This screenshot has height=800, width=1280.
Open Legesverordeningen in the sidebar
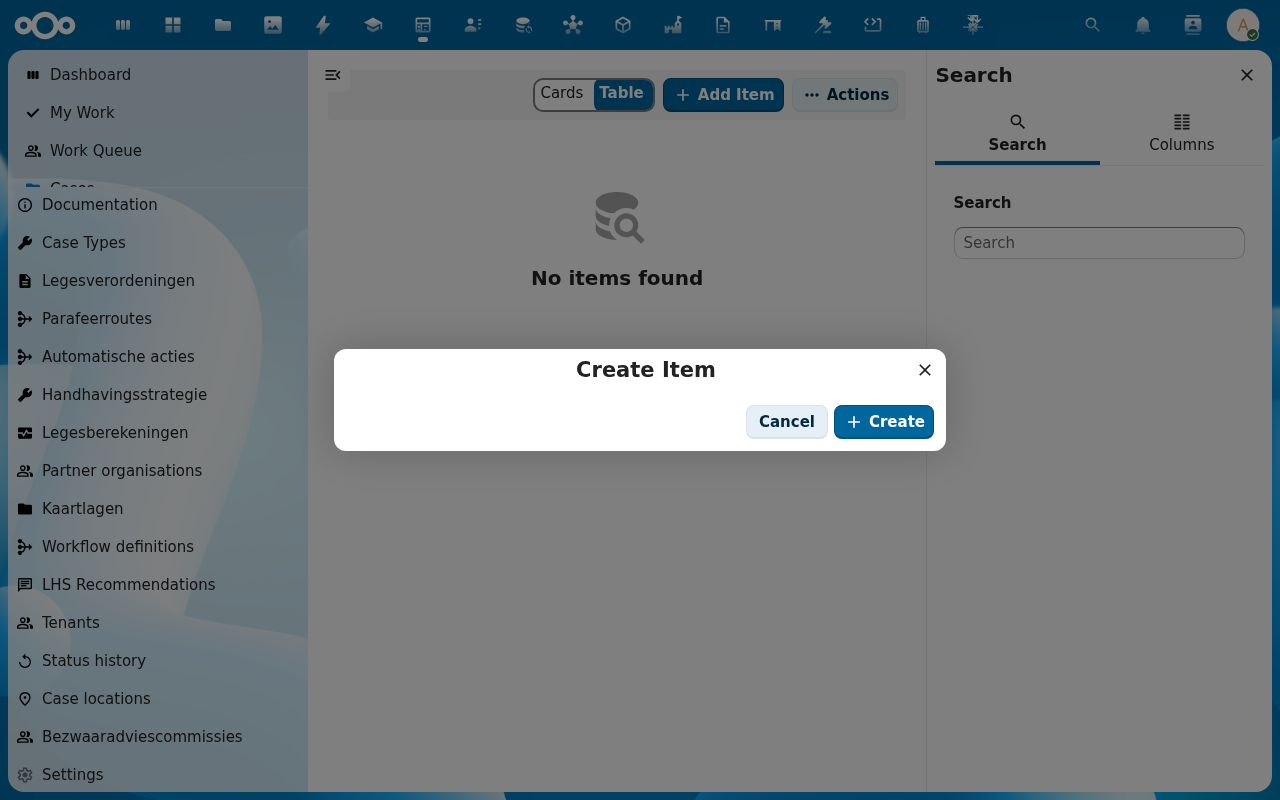[x=158, y=281]
